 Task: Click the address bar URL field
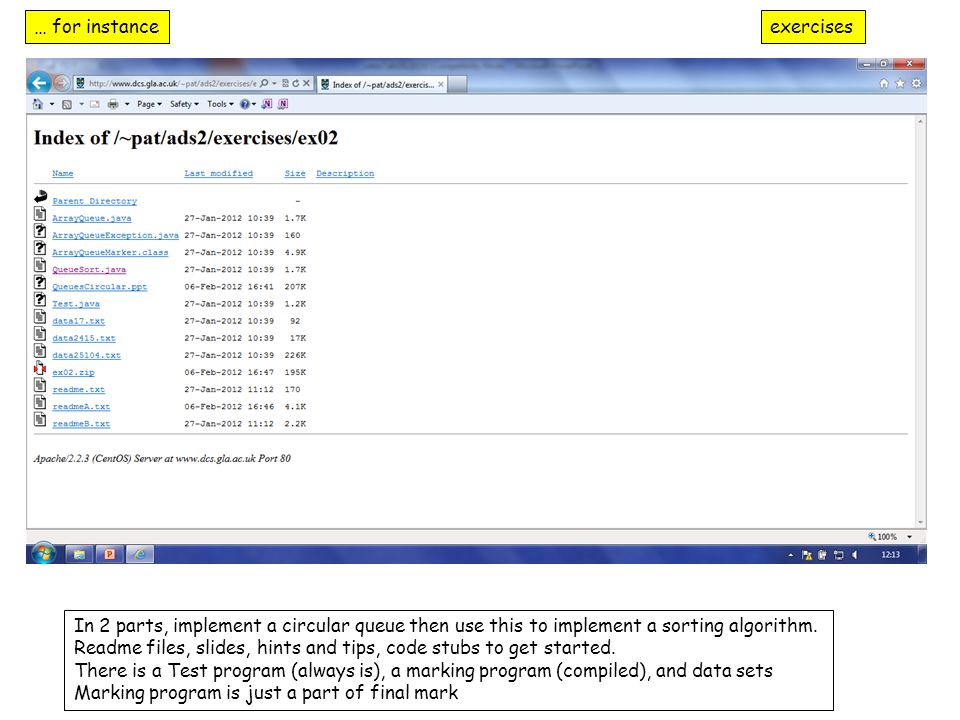(x=172, y=83)
